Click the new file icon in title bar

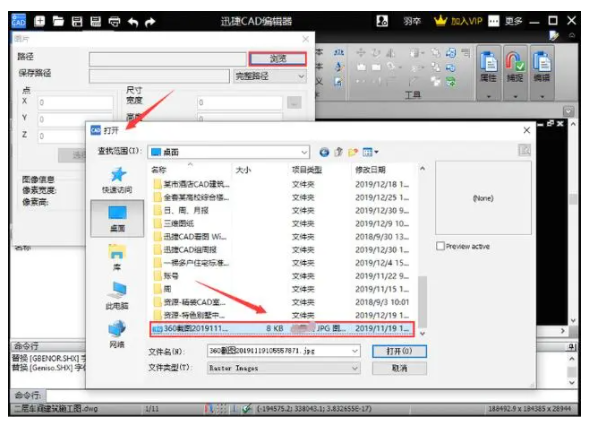click(x=40, y=21)
